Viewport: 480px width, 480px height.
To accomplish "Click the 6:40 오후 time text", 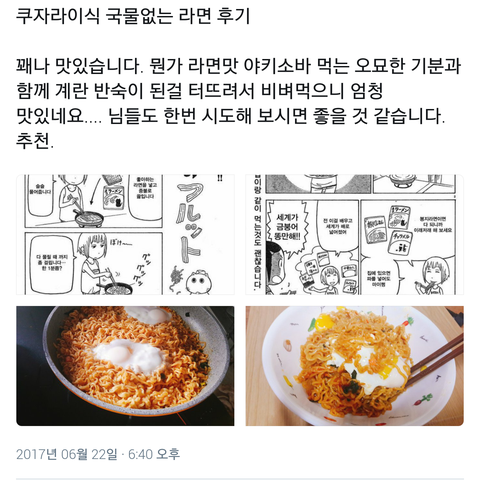I will coord(154,454).
